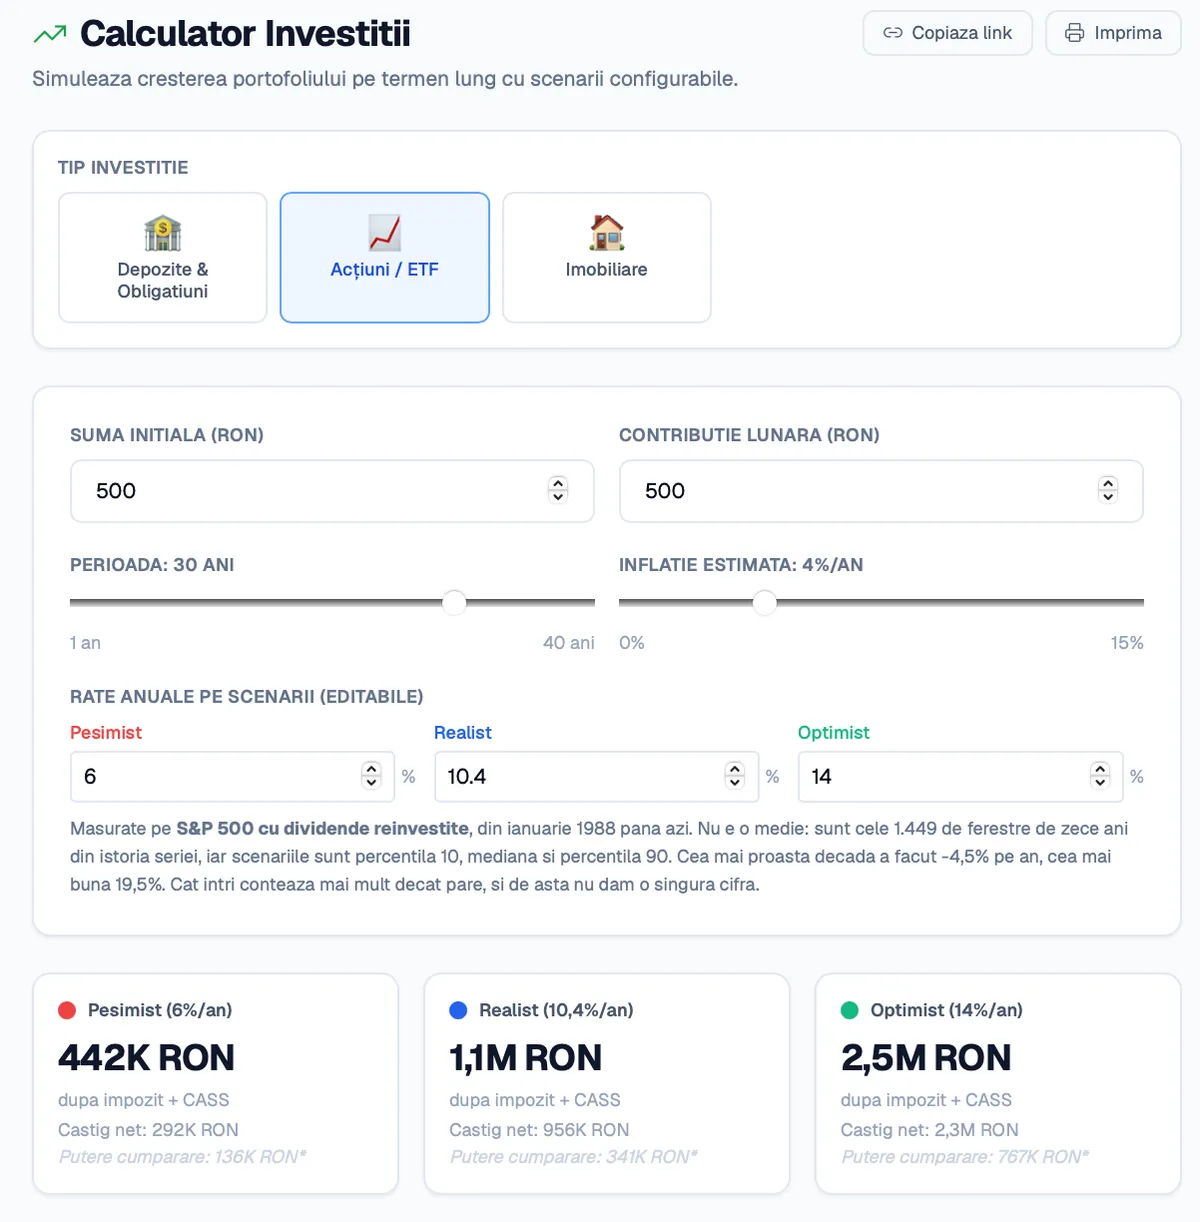Click the printer icon in Imprima
The height and width of the screenshot is (1222, 1200).
pos(1074,33)
